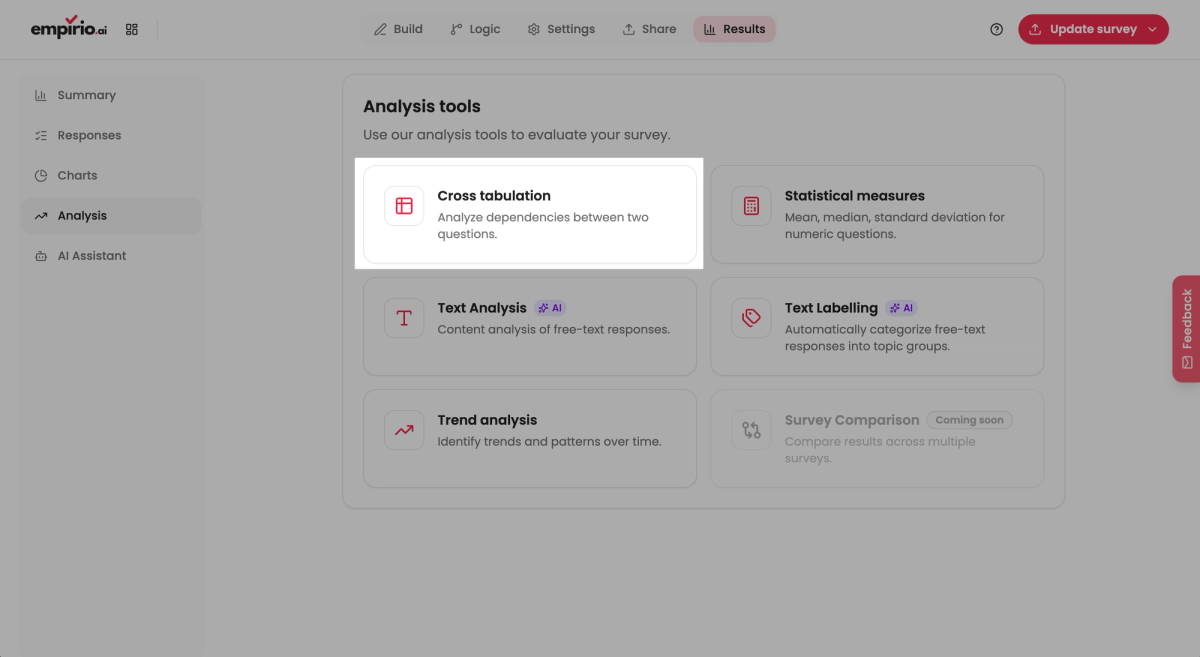
Task: Select the Results tab
Action: pyautogui.click(x=734, y=29)
